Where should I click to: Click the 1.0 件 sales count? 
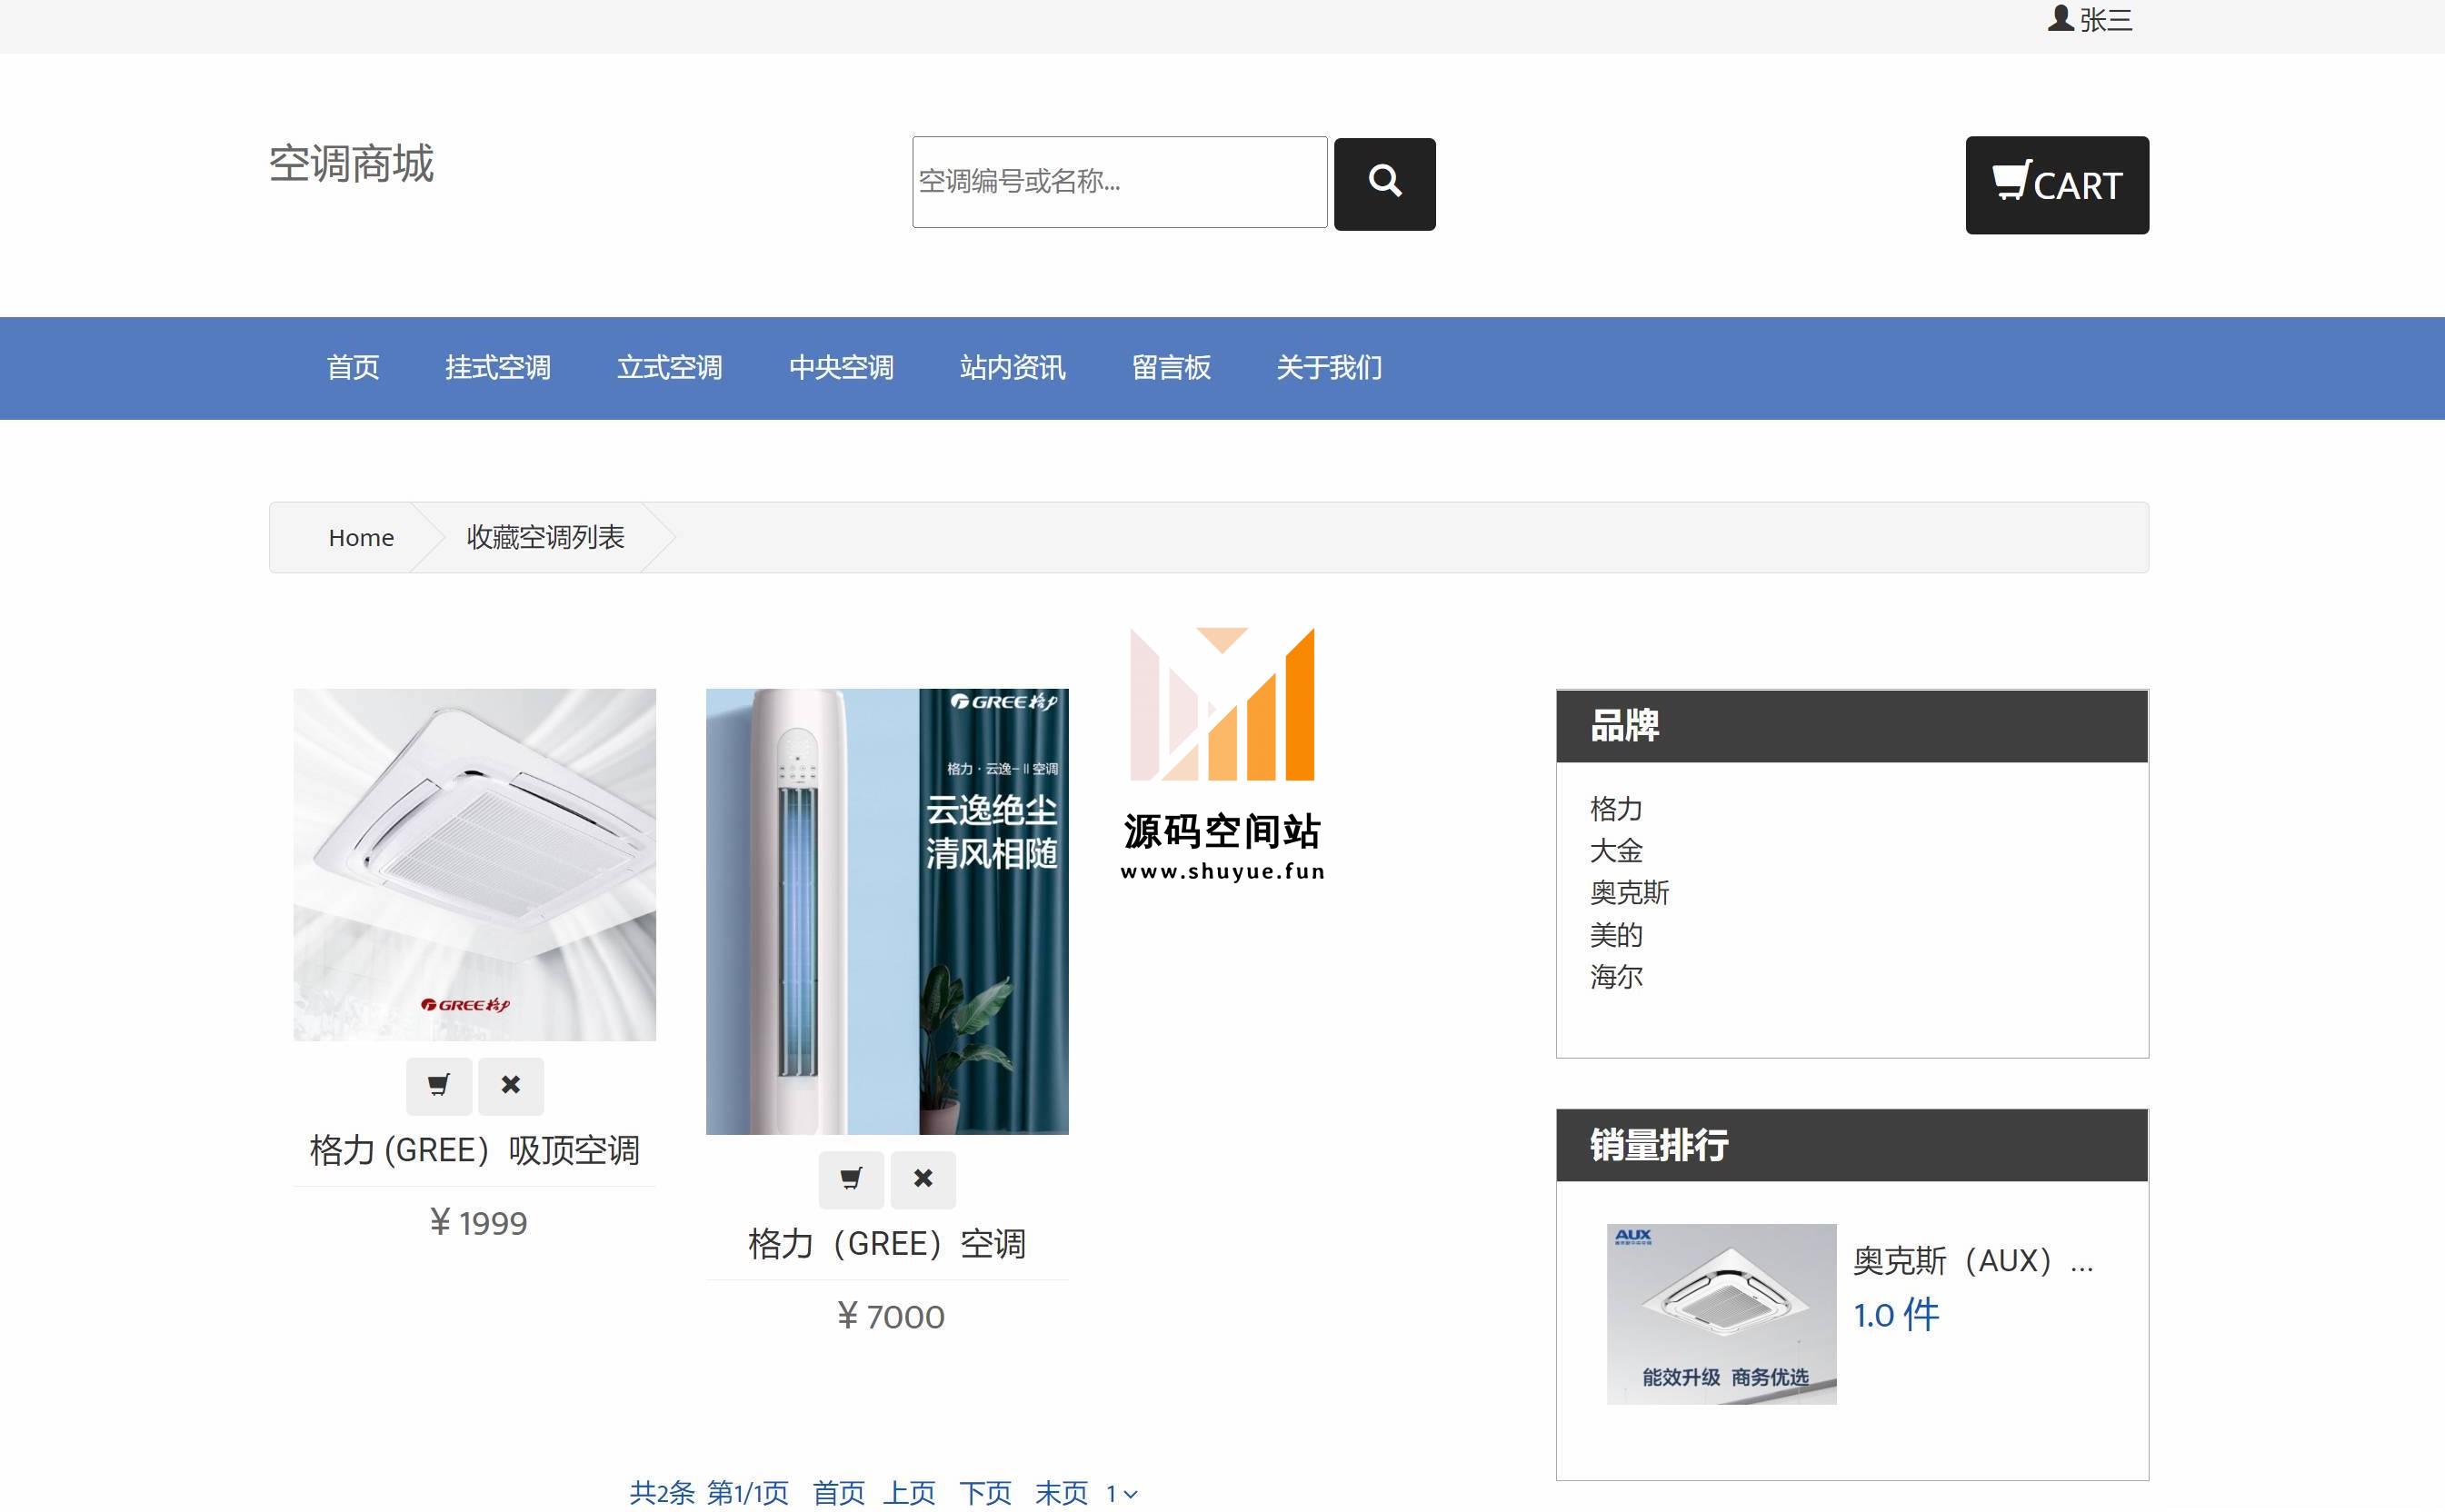tap(1896, 1316)
